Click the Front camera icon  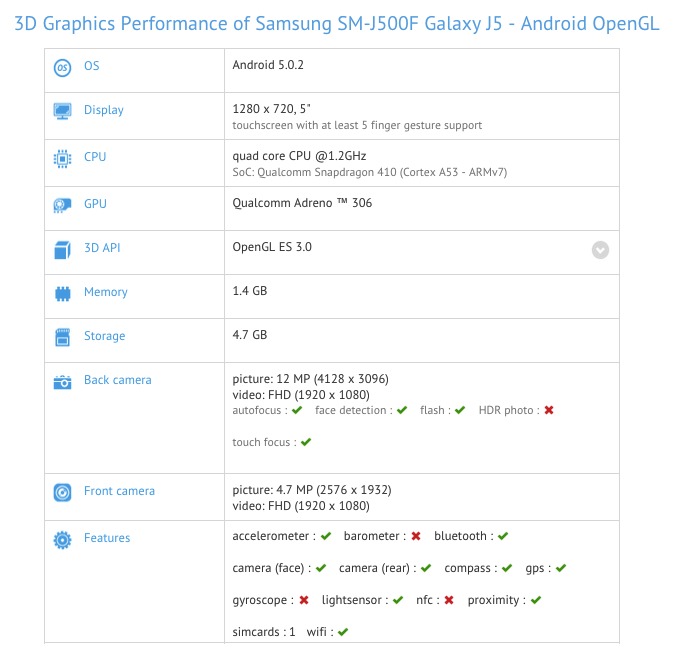pyautogui.click(x=62, y=492)
